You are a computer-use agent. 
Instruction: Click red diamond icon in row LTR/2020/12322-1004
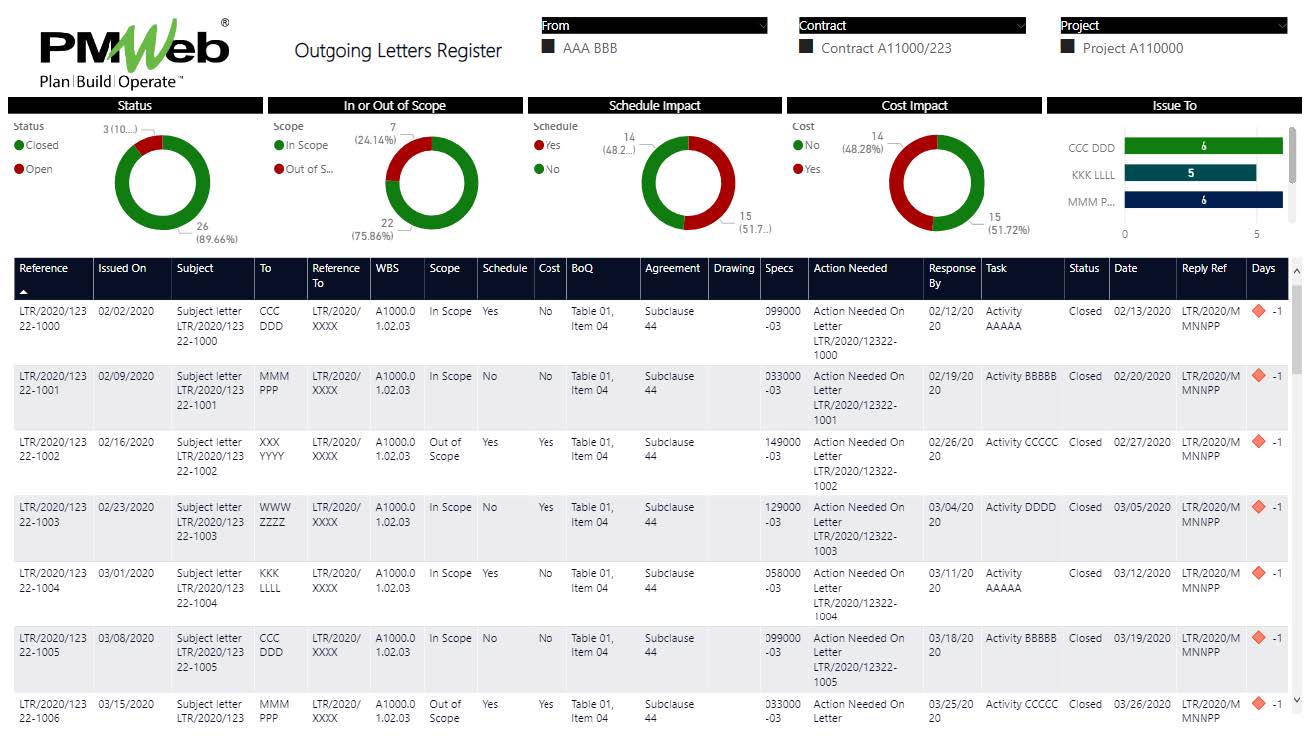(1259, 573)
